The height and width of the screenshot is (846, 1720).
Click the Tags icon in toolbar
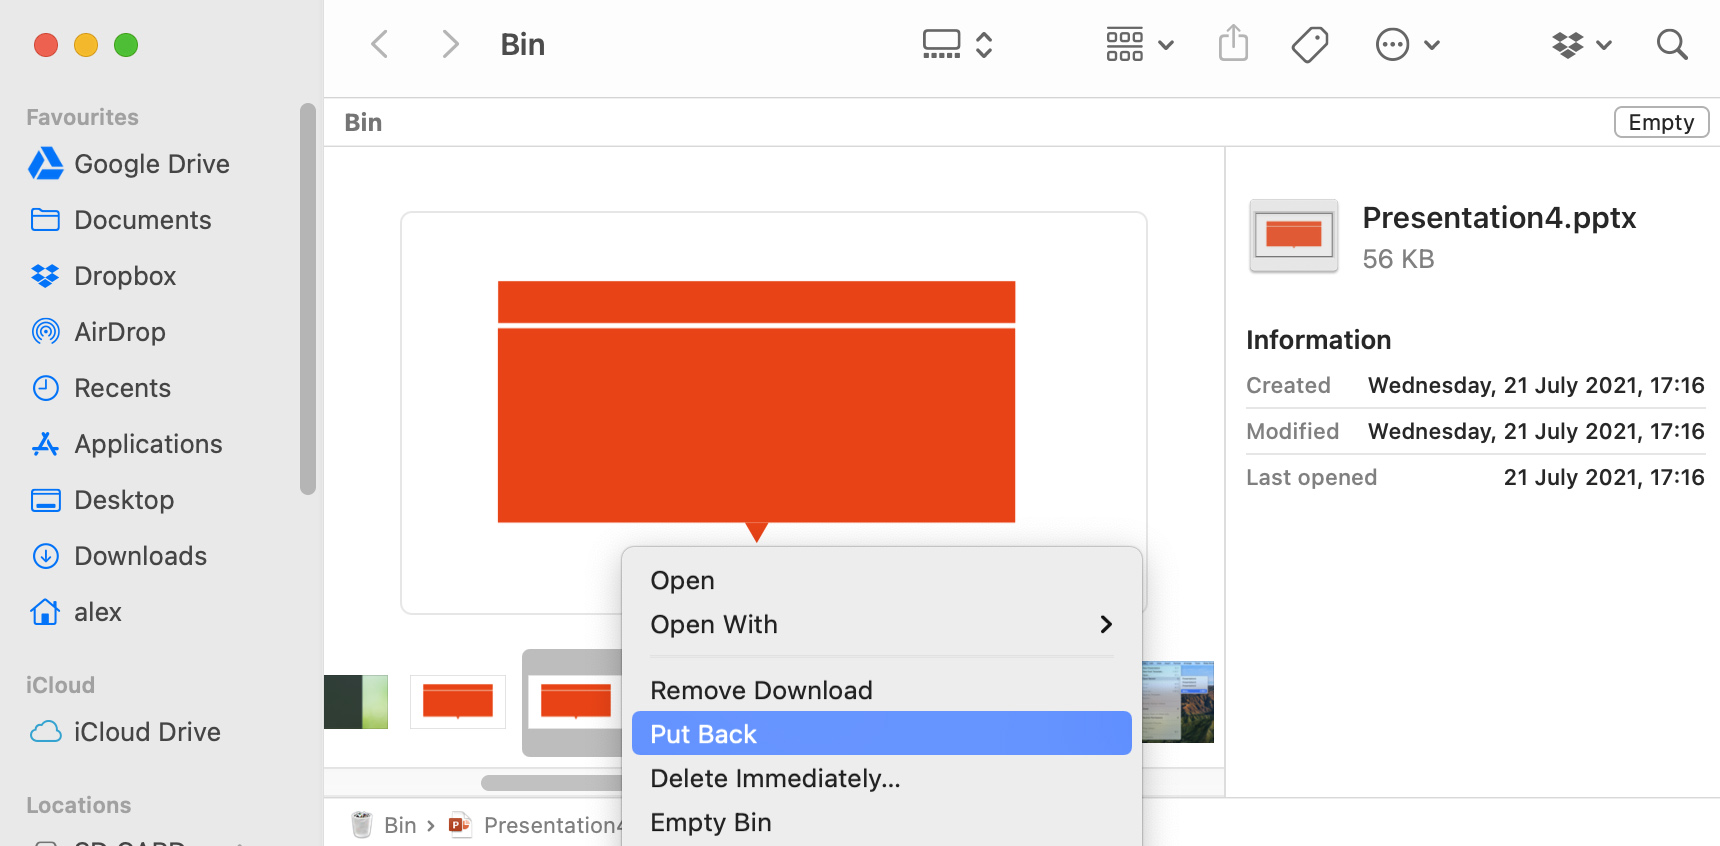(x=1309, y=44)
